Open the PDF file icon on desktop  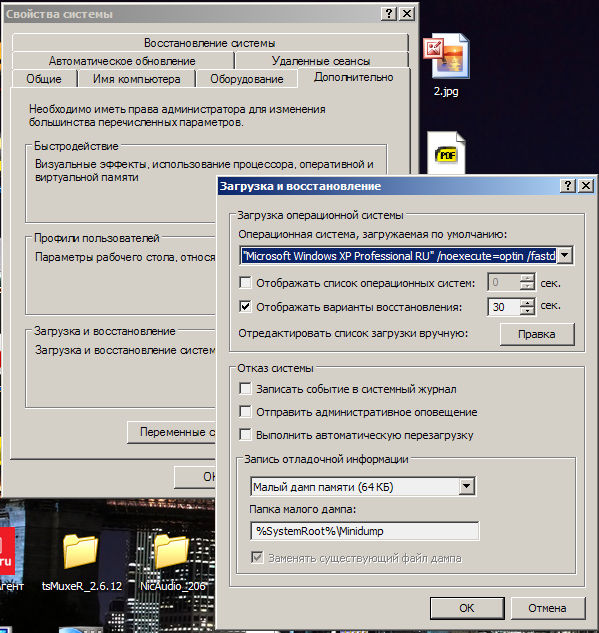[446, 153]
